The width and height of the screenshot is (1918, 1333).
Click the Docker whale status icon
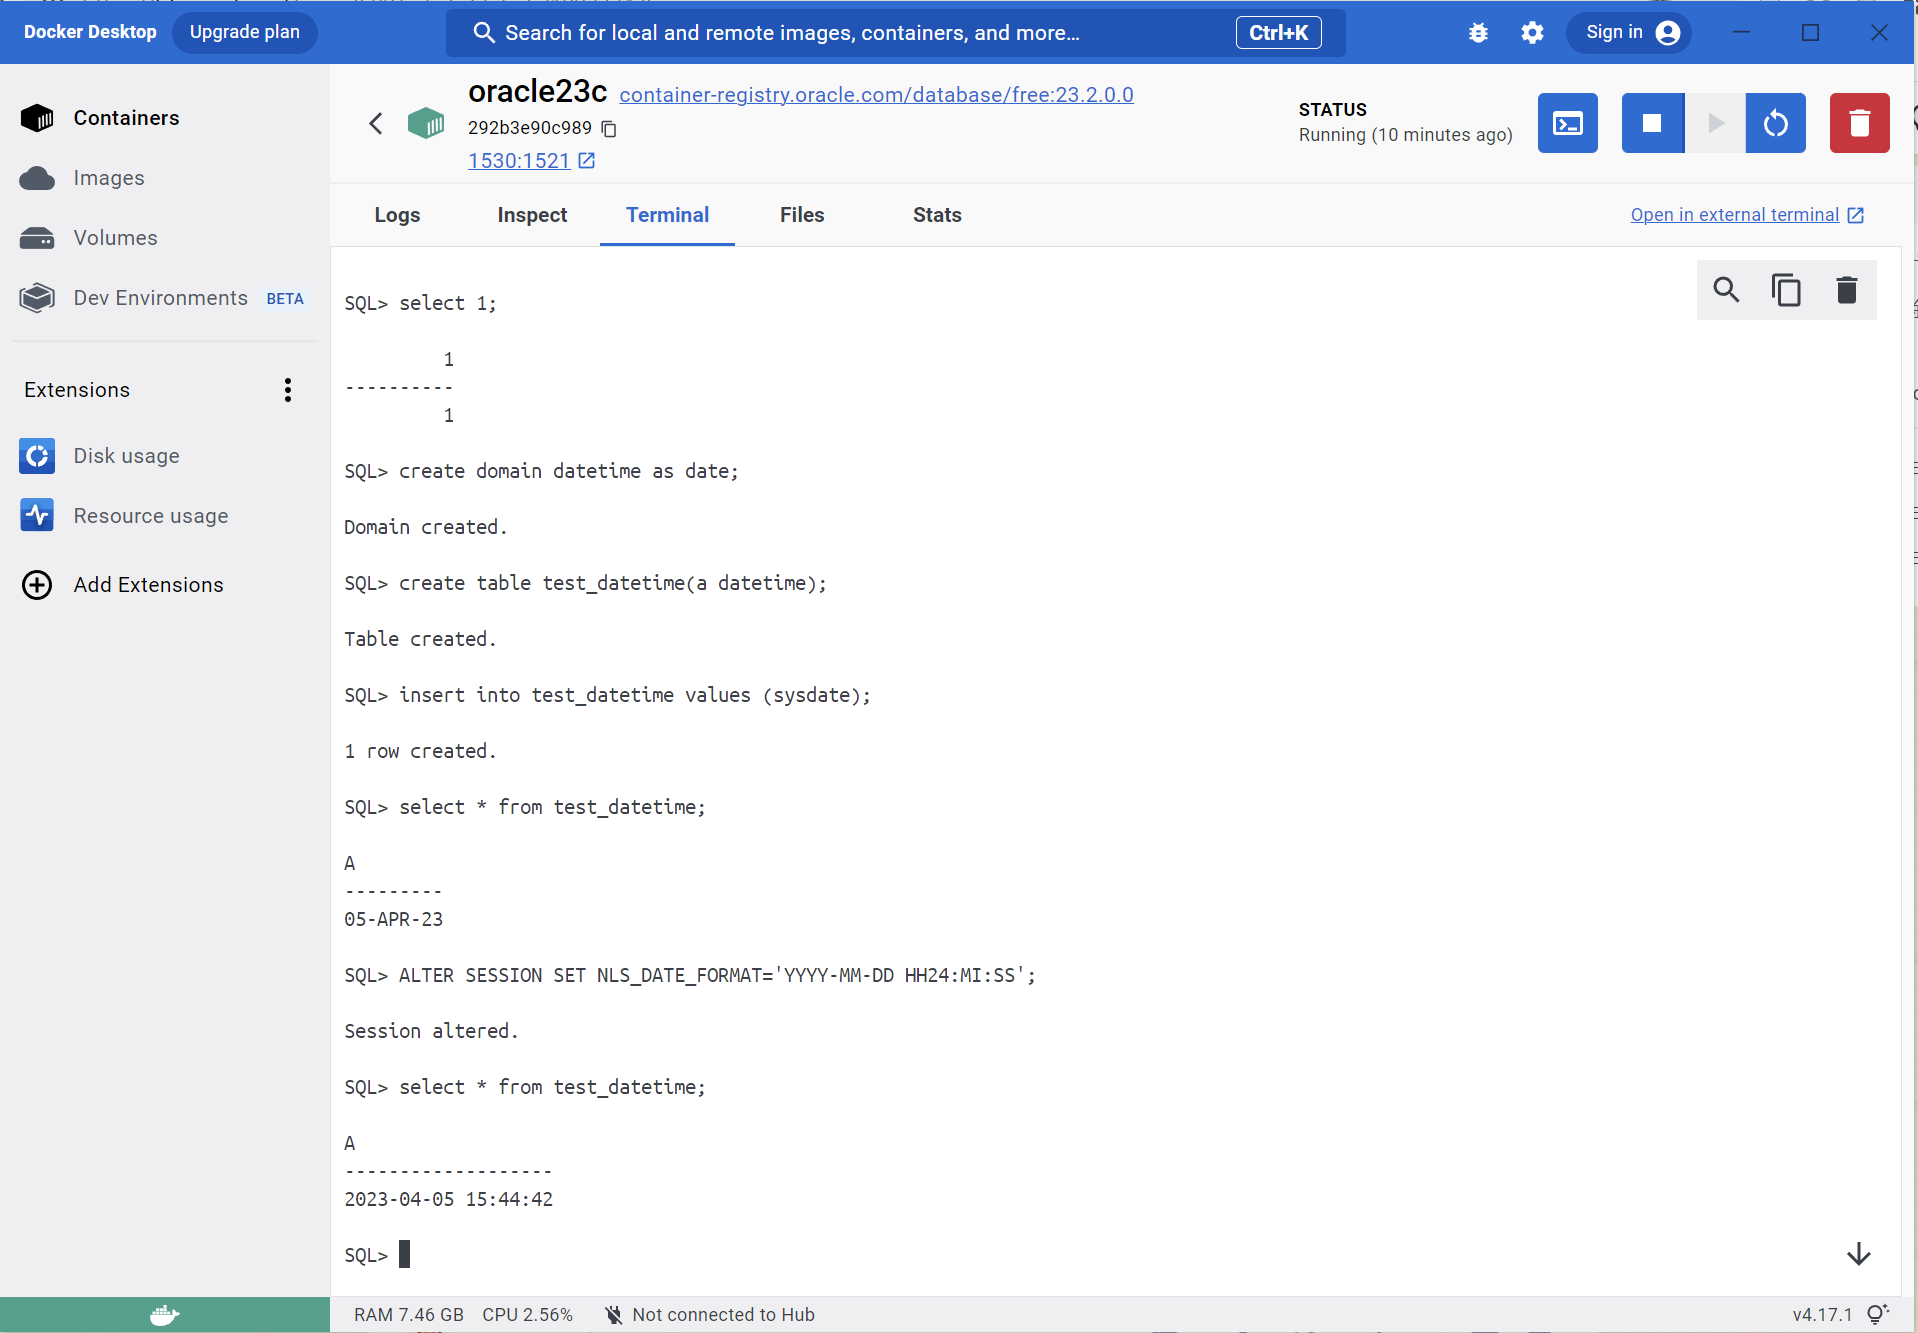point(164,1315)
